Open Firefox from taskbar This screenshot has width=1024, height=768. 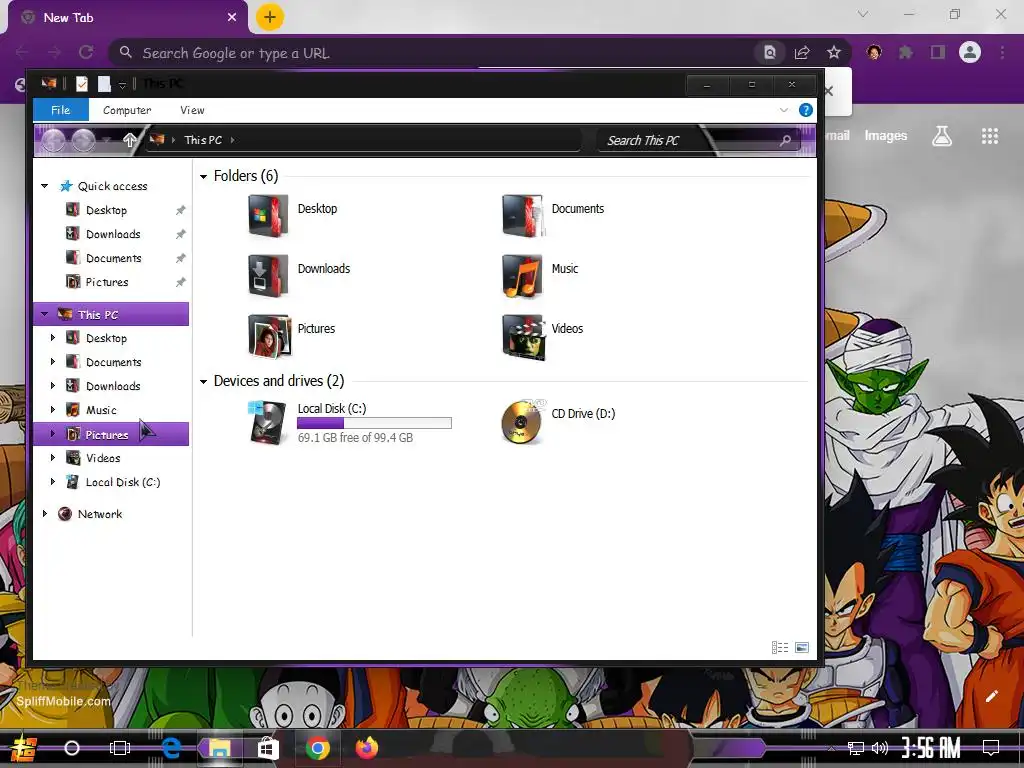tap(367, 748)
